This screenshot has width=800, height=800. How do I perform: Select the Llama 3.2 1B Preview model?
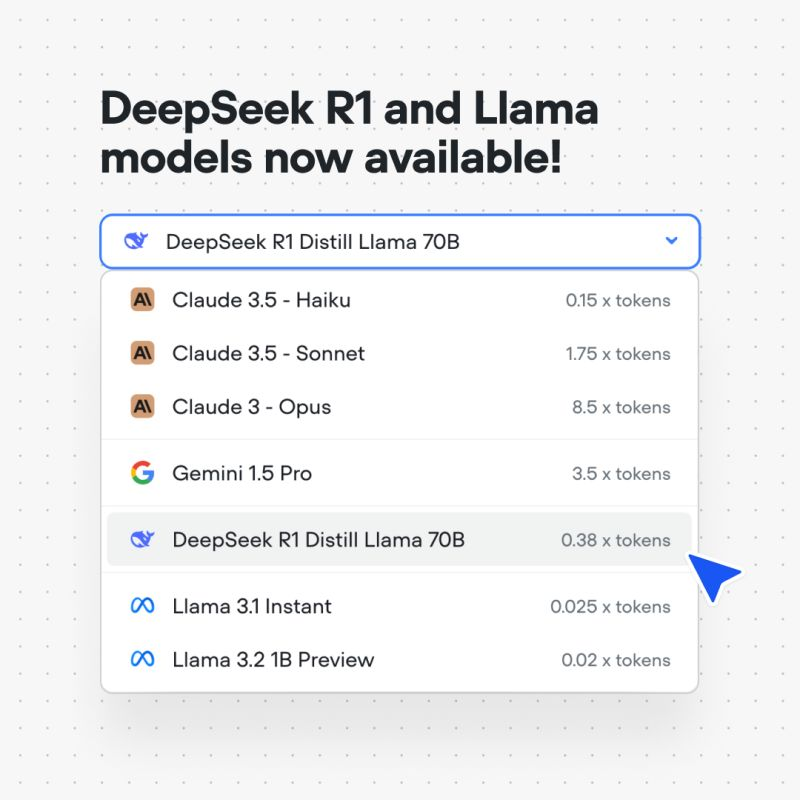point(275,660)
